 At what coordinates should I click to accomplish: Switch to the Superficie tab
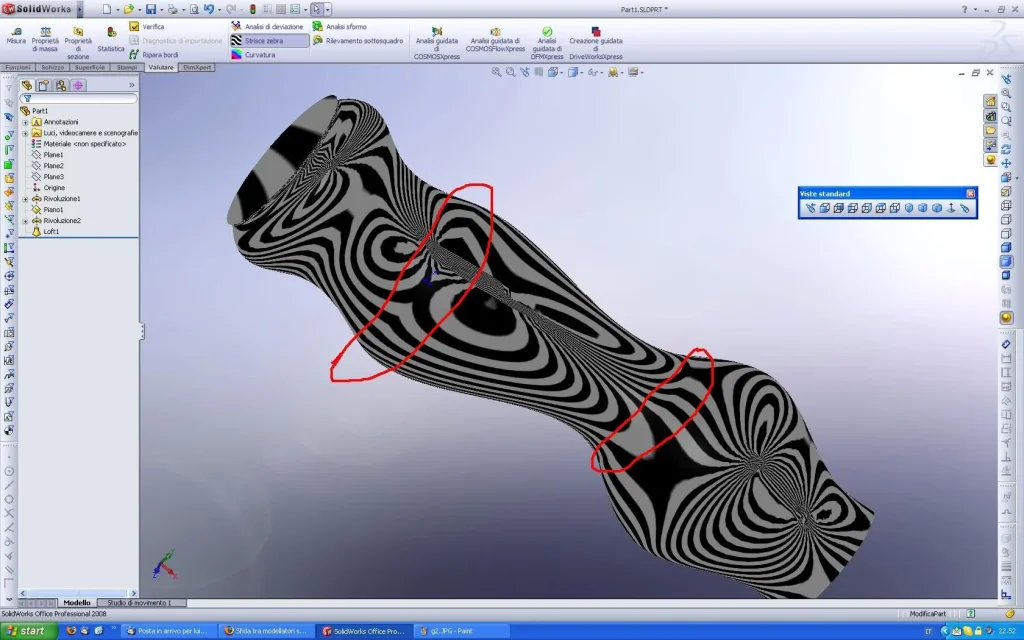coord(89,67)
